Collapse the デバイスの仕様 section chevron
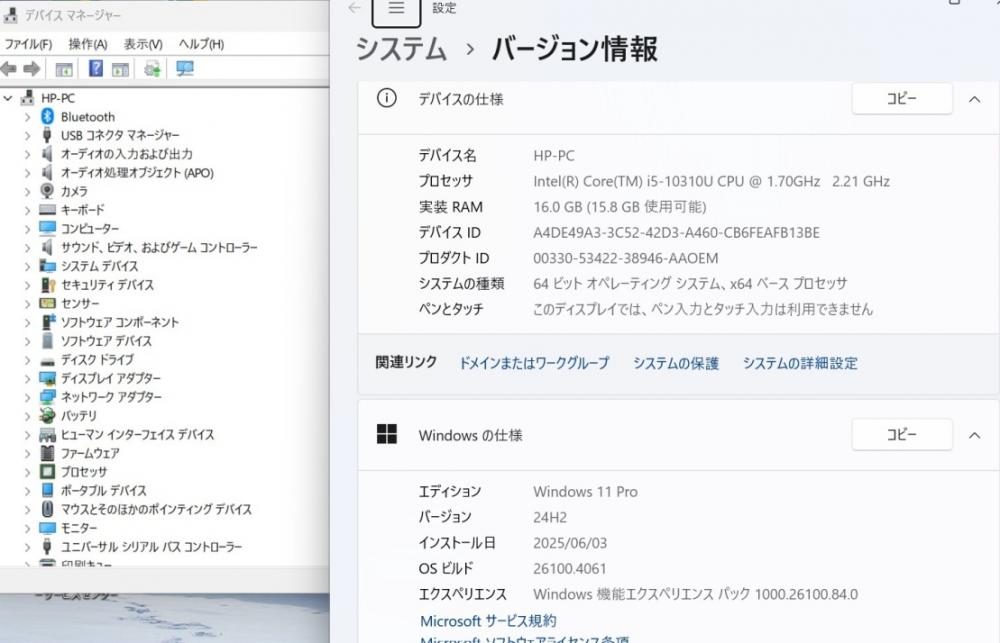The height and width of the screenshot is (643, 1000). 974,99
